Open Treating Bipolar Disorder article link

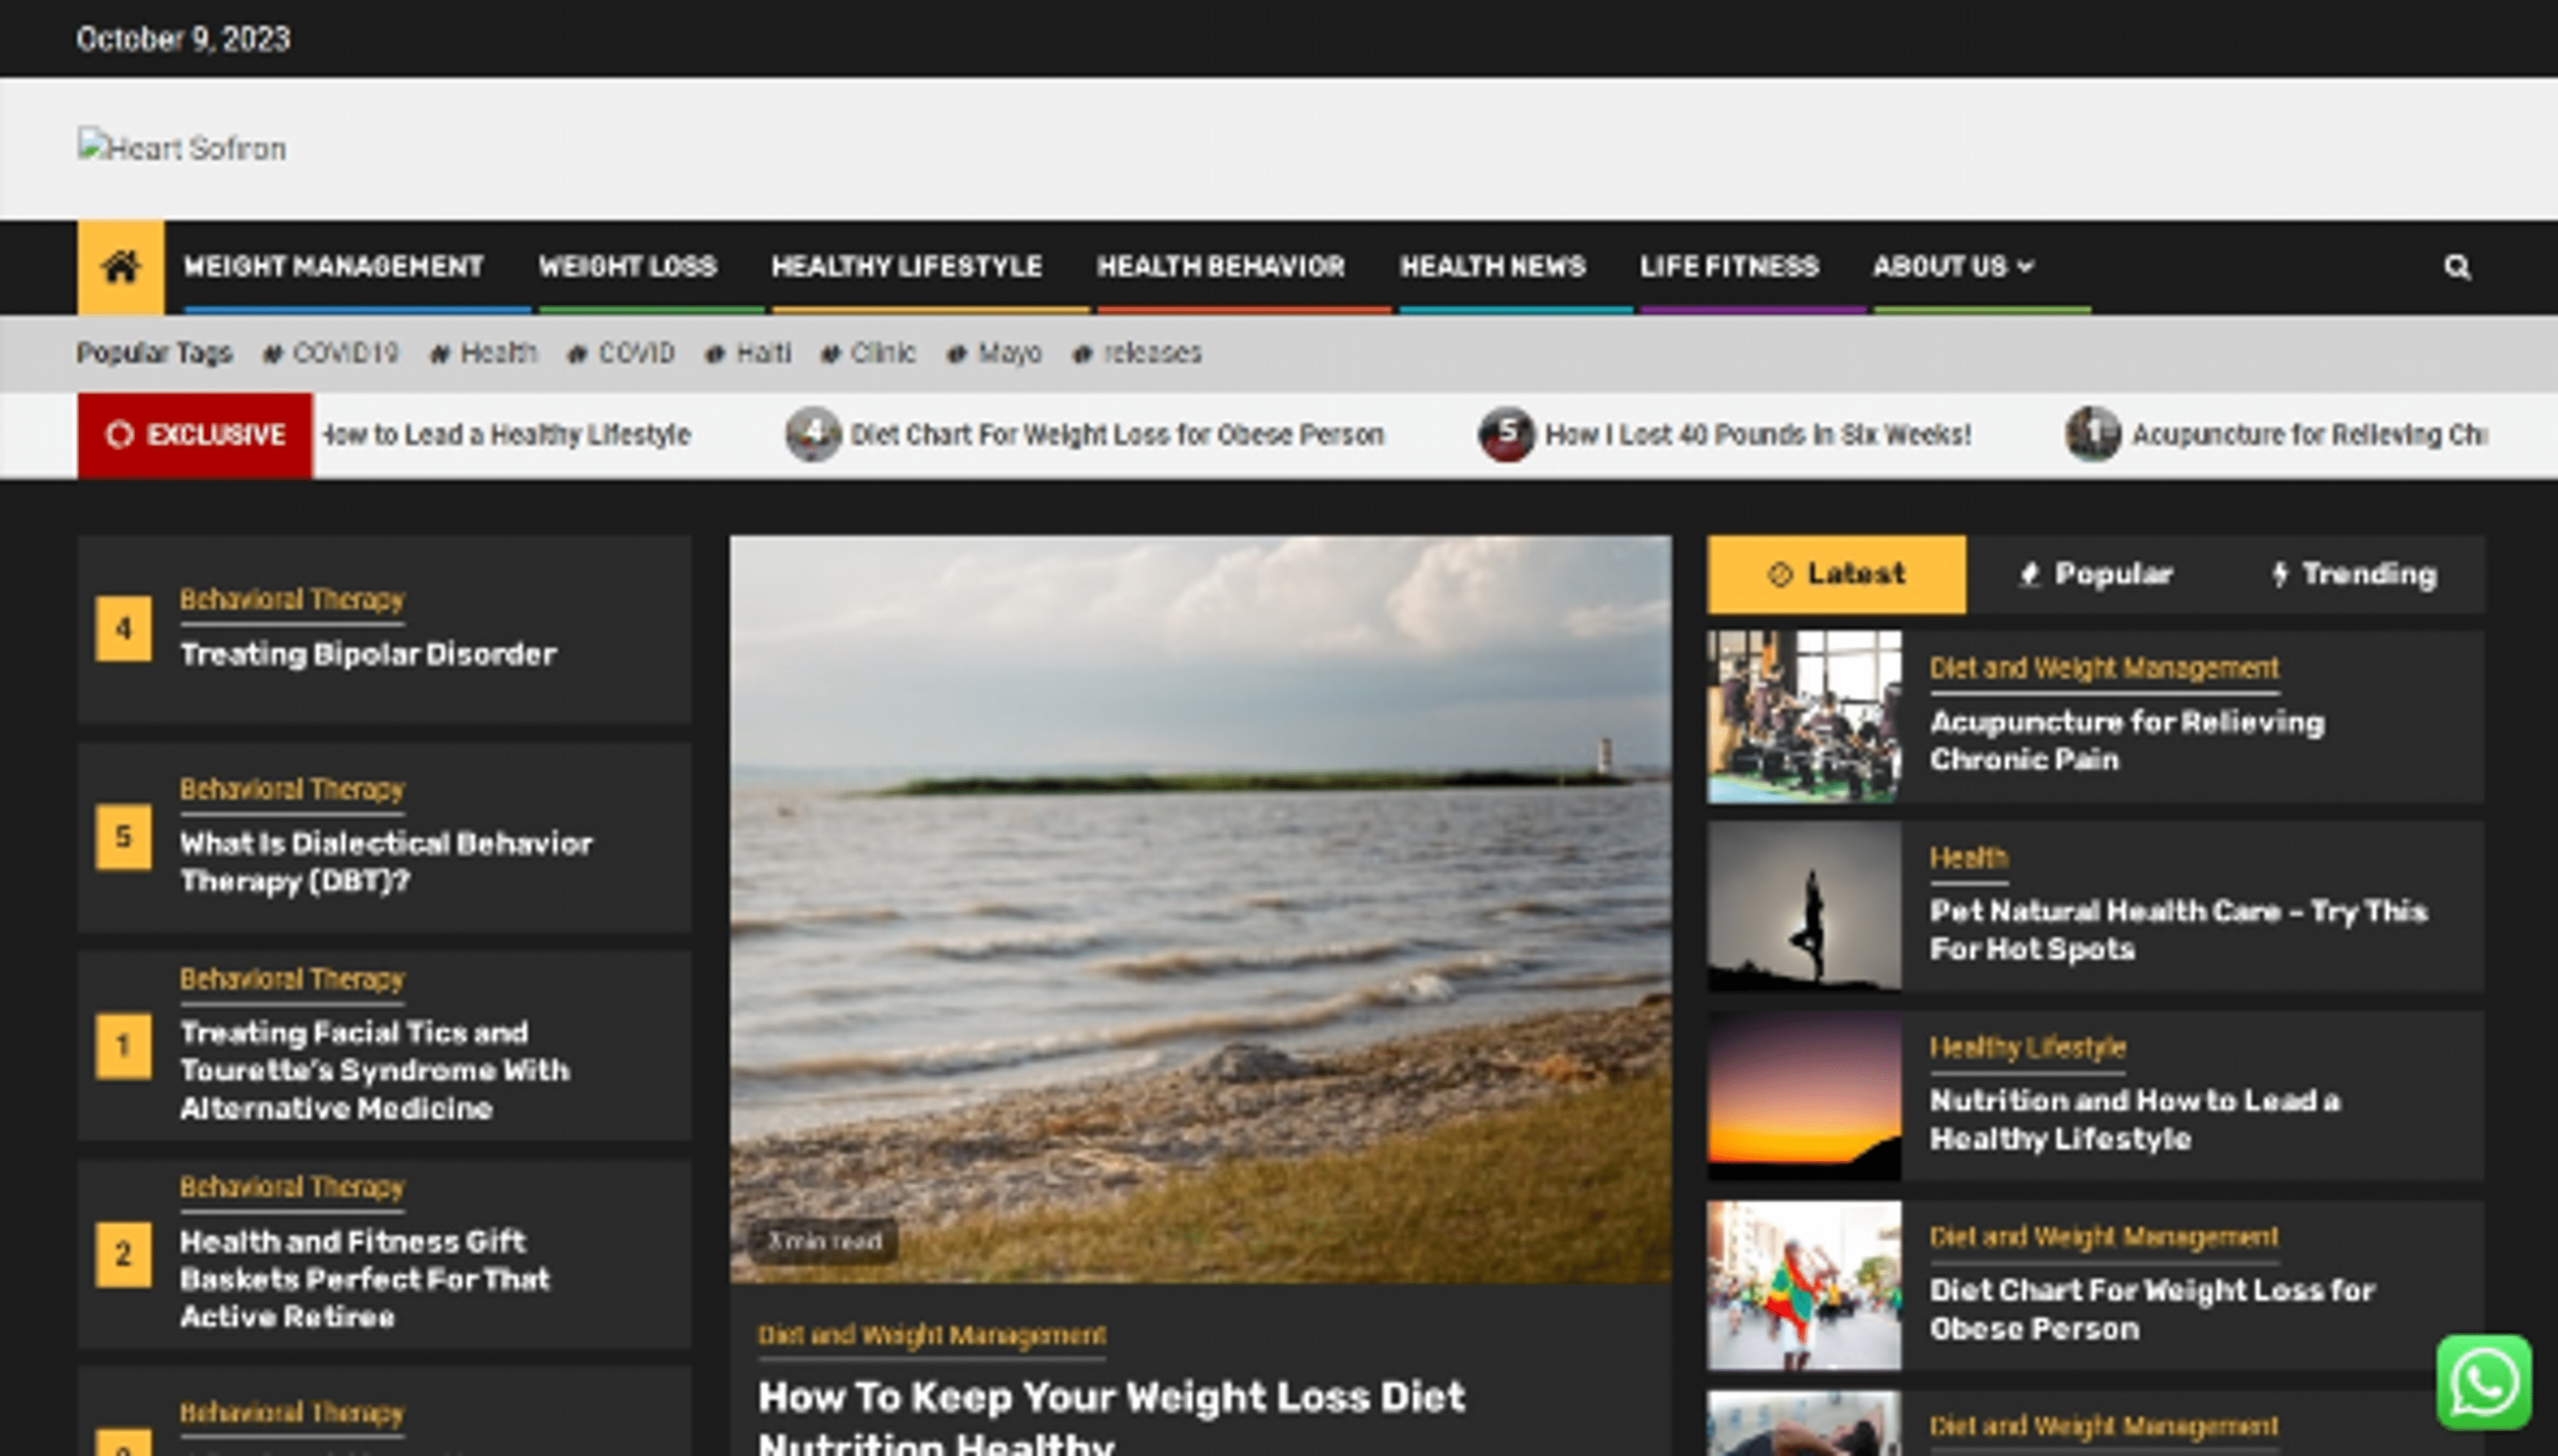pos(368,655)
